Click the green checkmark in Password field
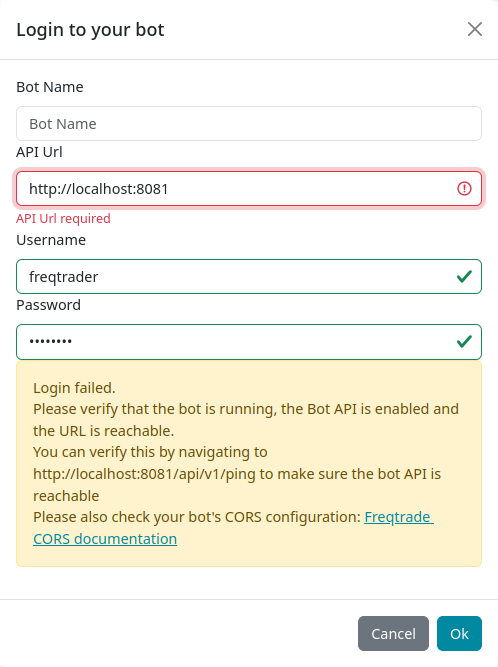Image resolution: width=498 pixels, height=667 pixels. click(464, 341)
